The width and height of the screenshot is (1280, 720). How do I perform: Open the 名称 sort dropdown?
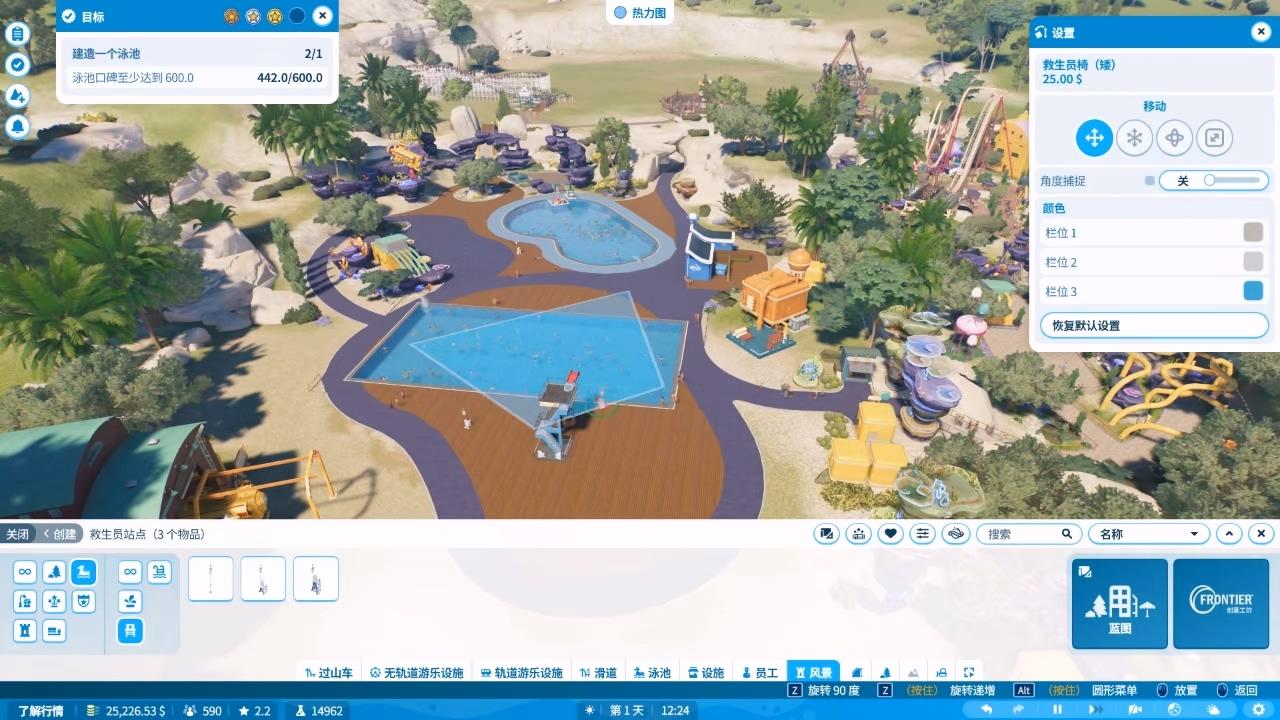click(1149, 534)
